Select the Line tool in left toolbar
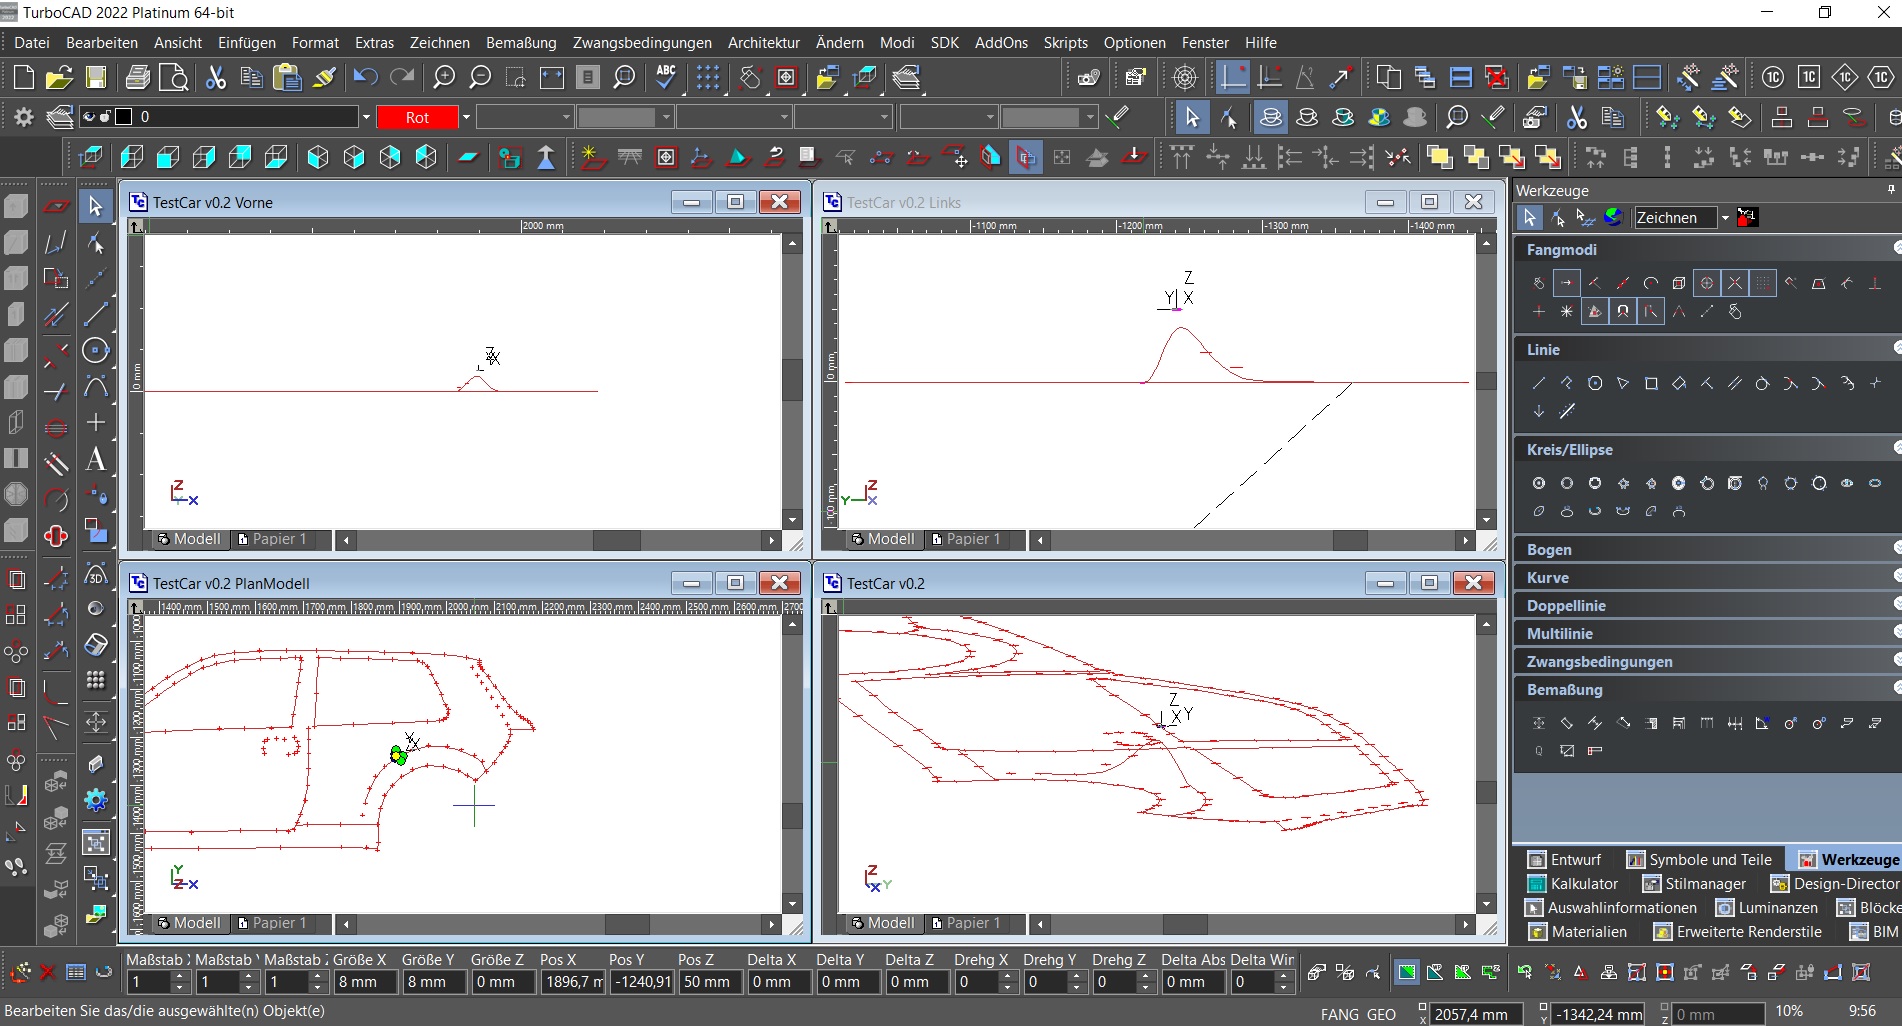Viewport: 1902px width, 1026px height. (96, 314)
